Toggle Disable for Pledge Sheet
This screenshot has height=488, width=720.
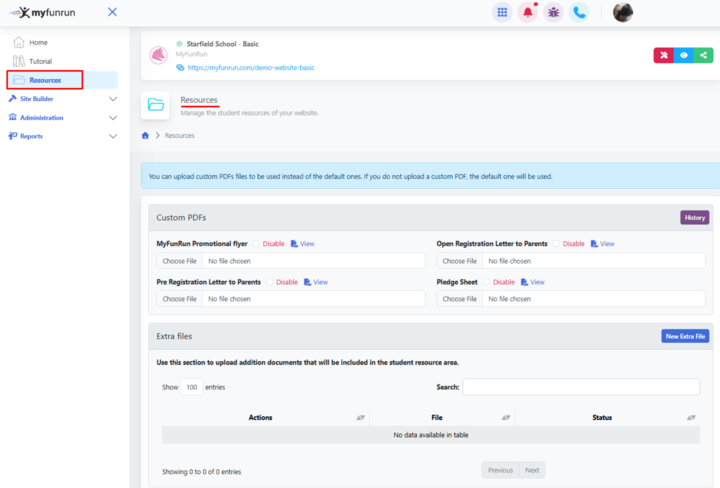(487, 282)
